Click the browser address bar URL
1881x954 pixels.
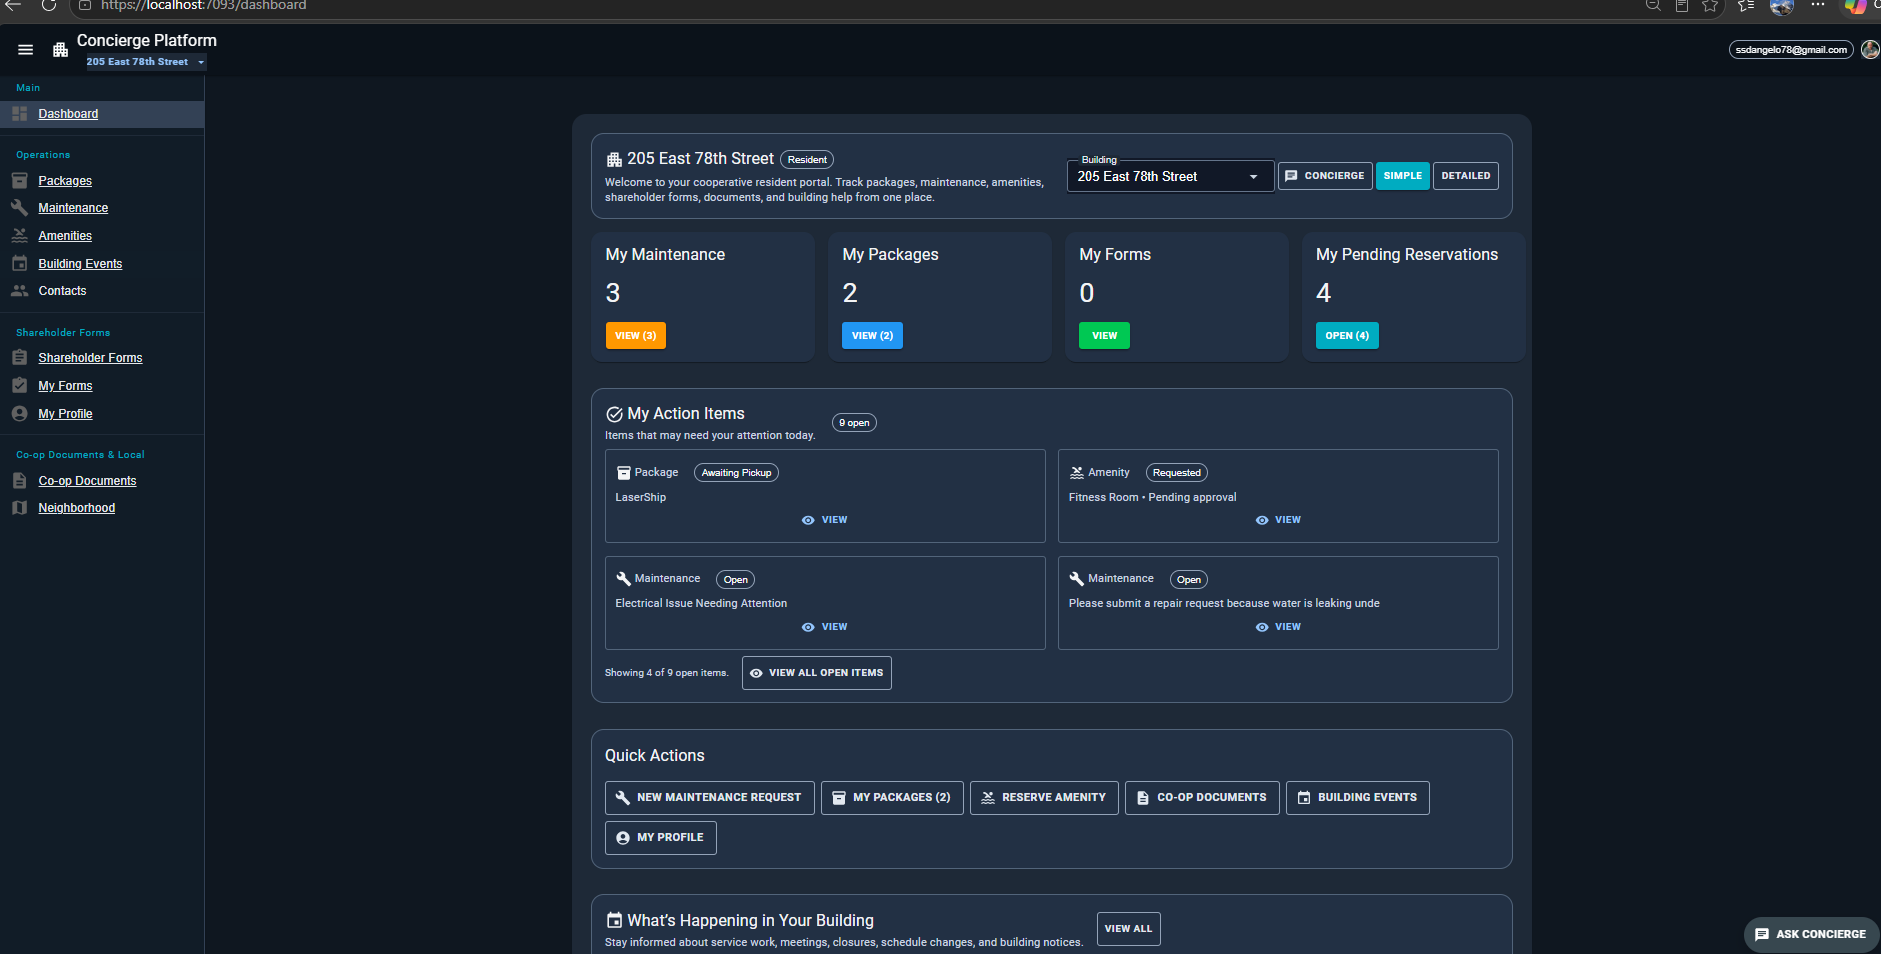204,5
